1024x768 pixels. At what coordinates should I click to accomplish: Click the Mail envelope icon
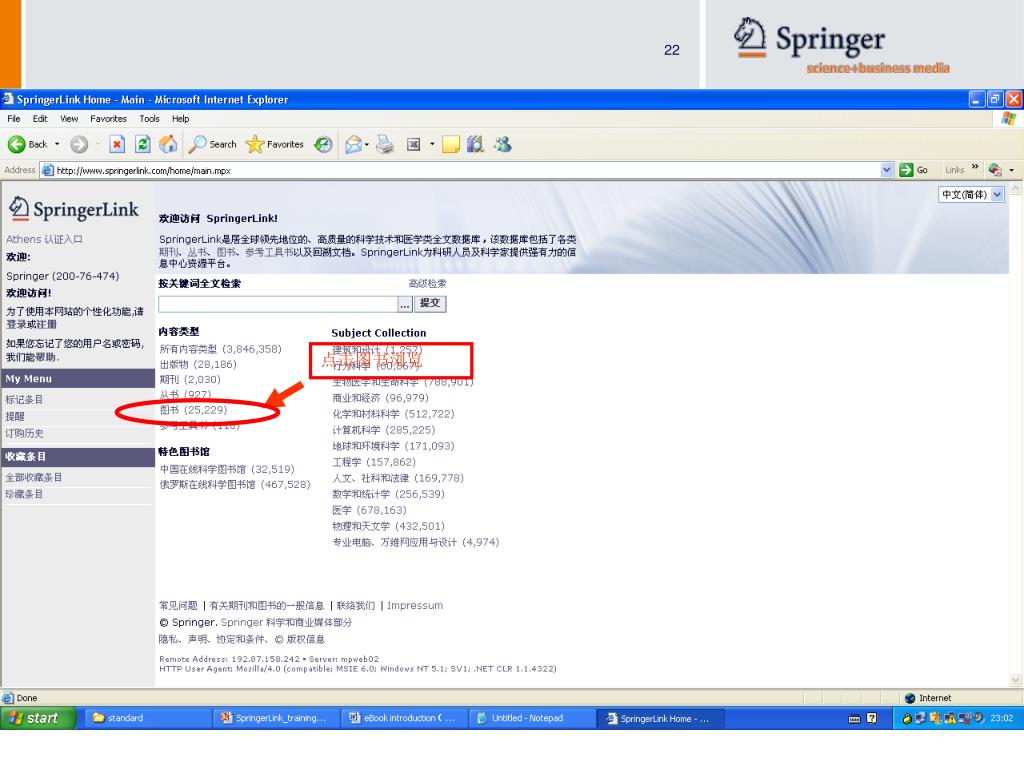point(353,144)
